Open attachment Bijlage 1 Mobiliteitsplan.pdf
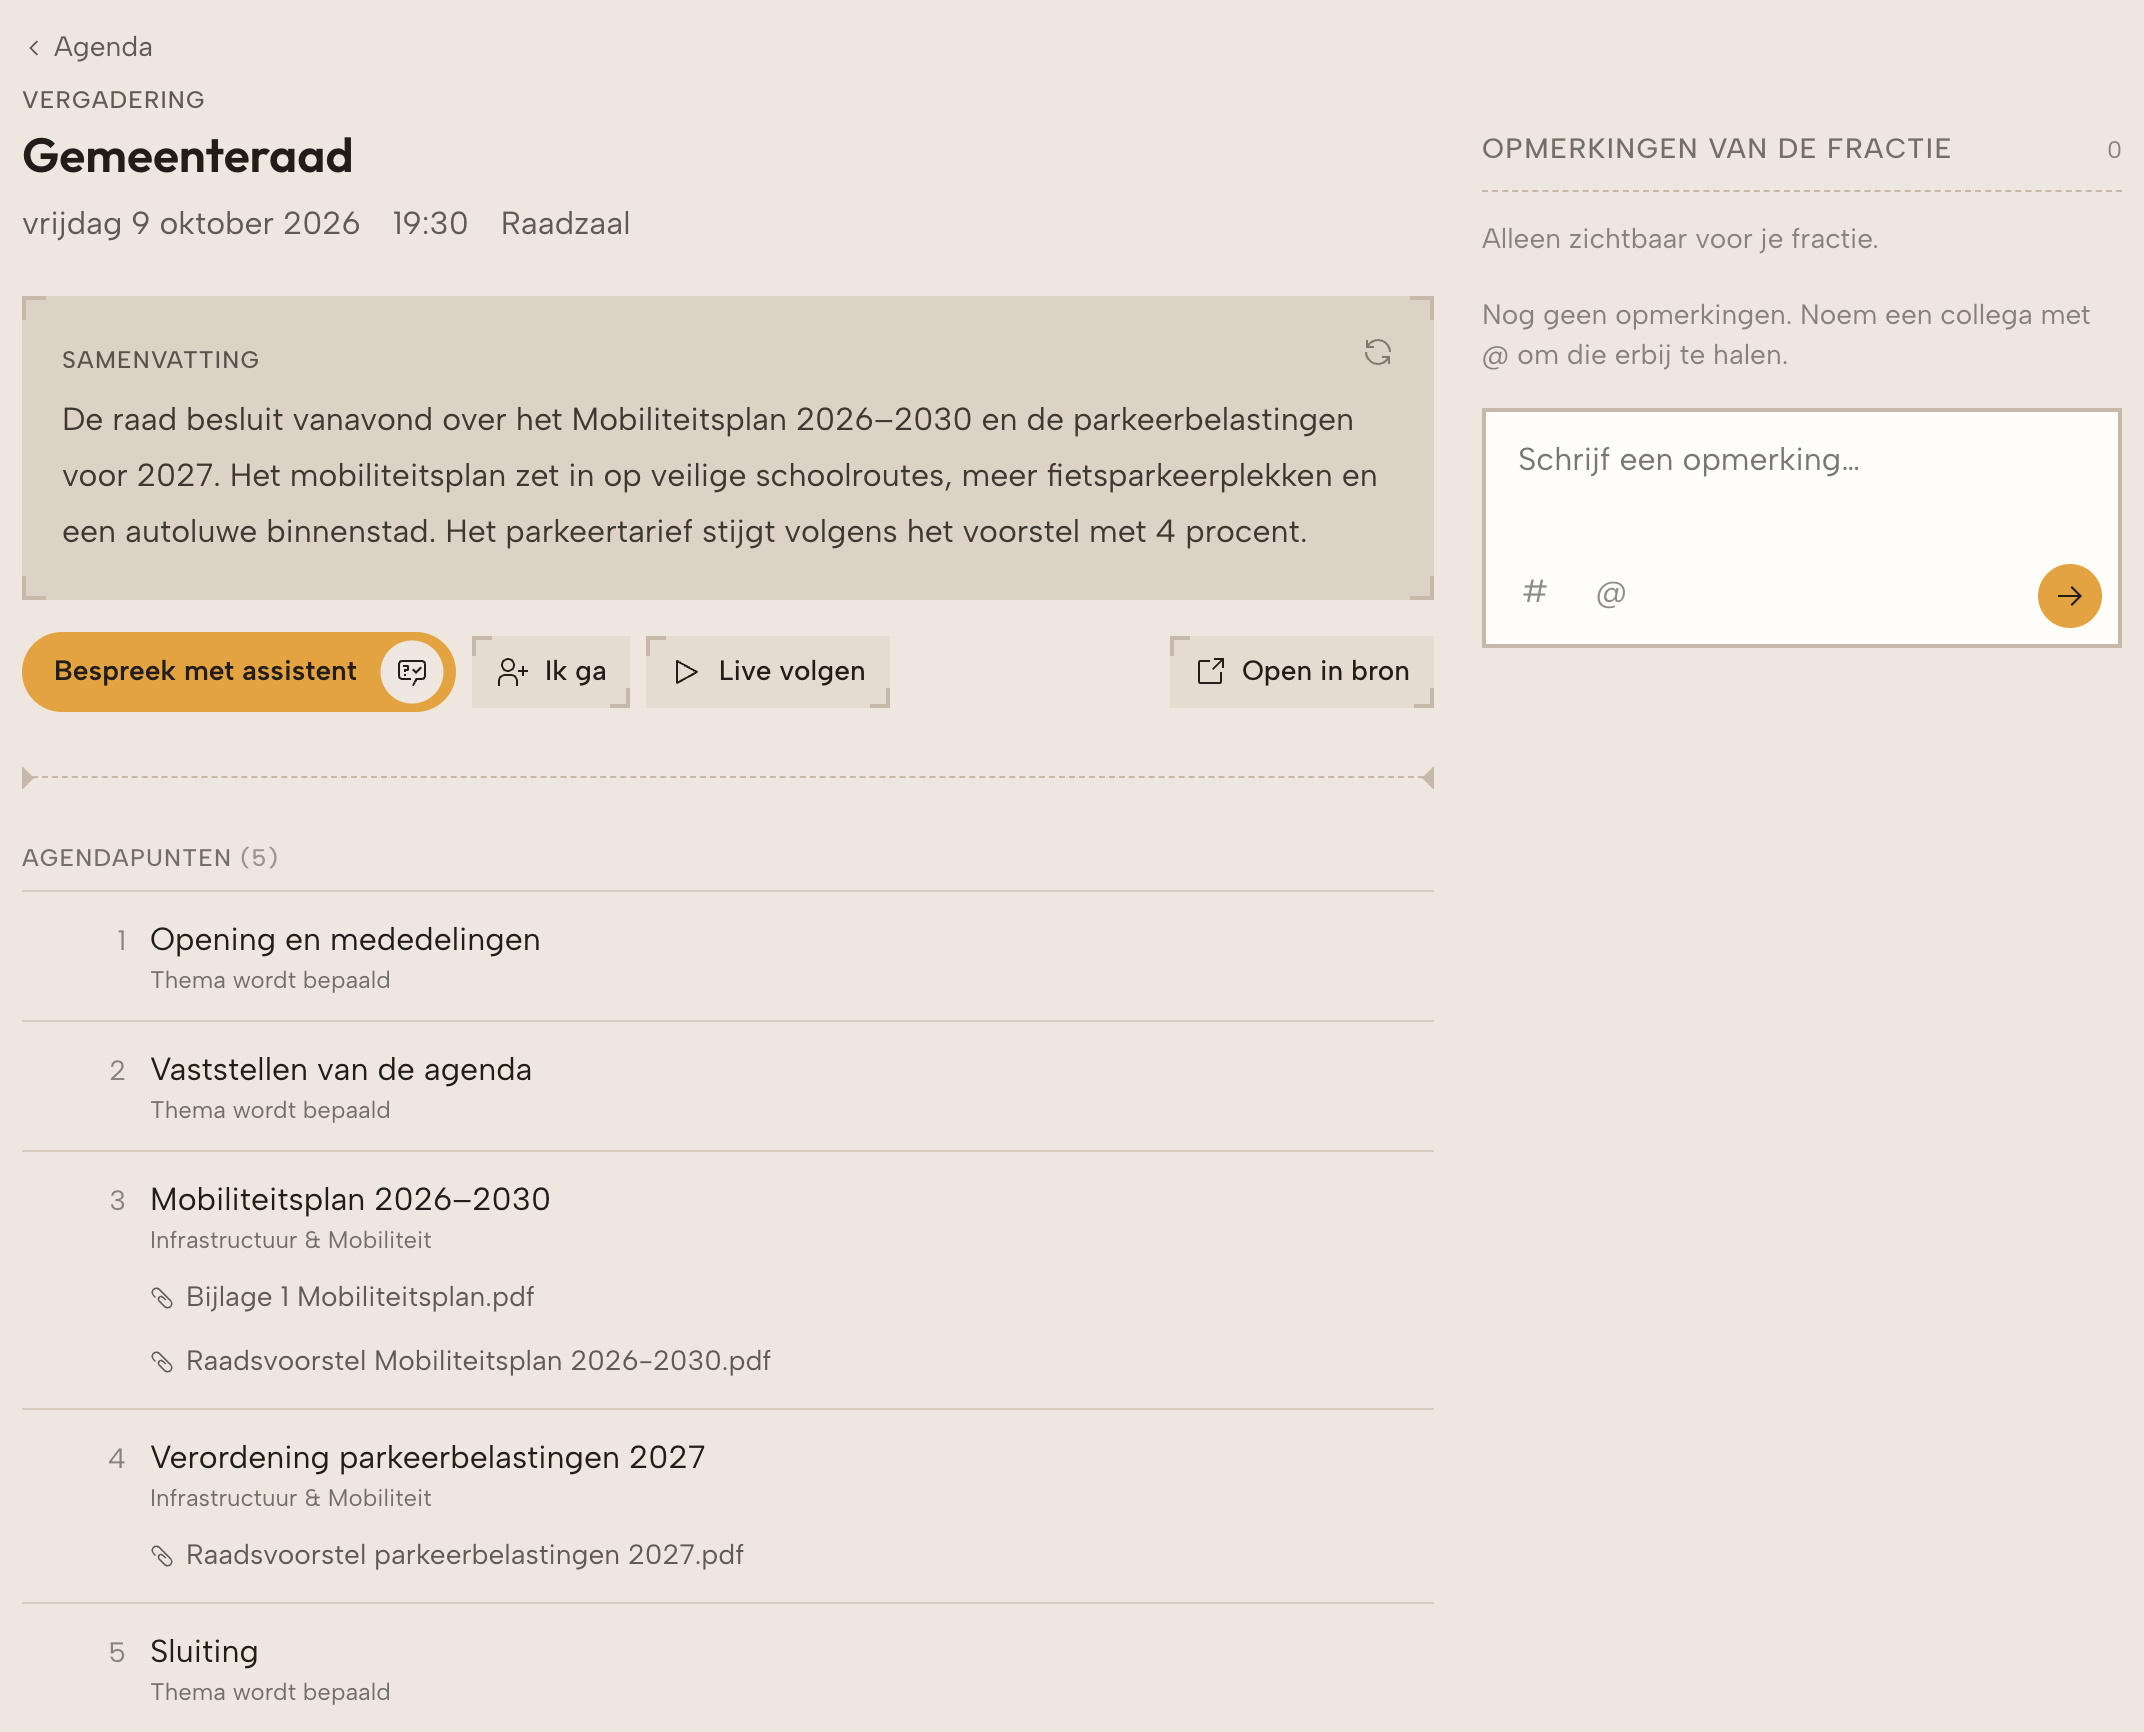The height and width of the screenshot is (1732, 2144). point(360,1297)
